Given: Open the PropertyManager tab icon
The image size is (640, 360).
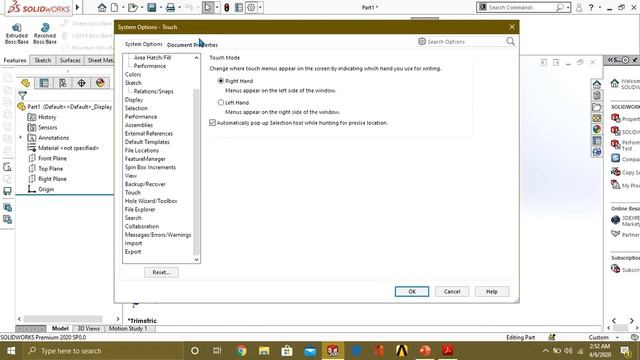Looking at the screenshot, I should click(x=44, y=83).
